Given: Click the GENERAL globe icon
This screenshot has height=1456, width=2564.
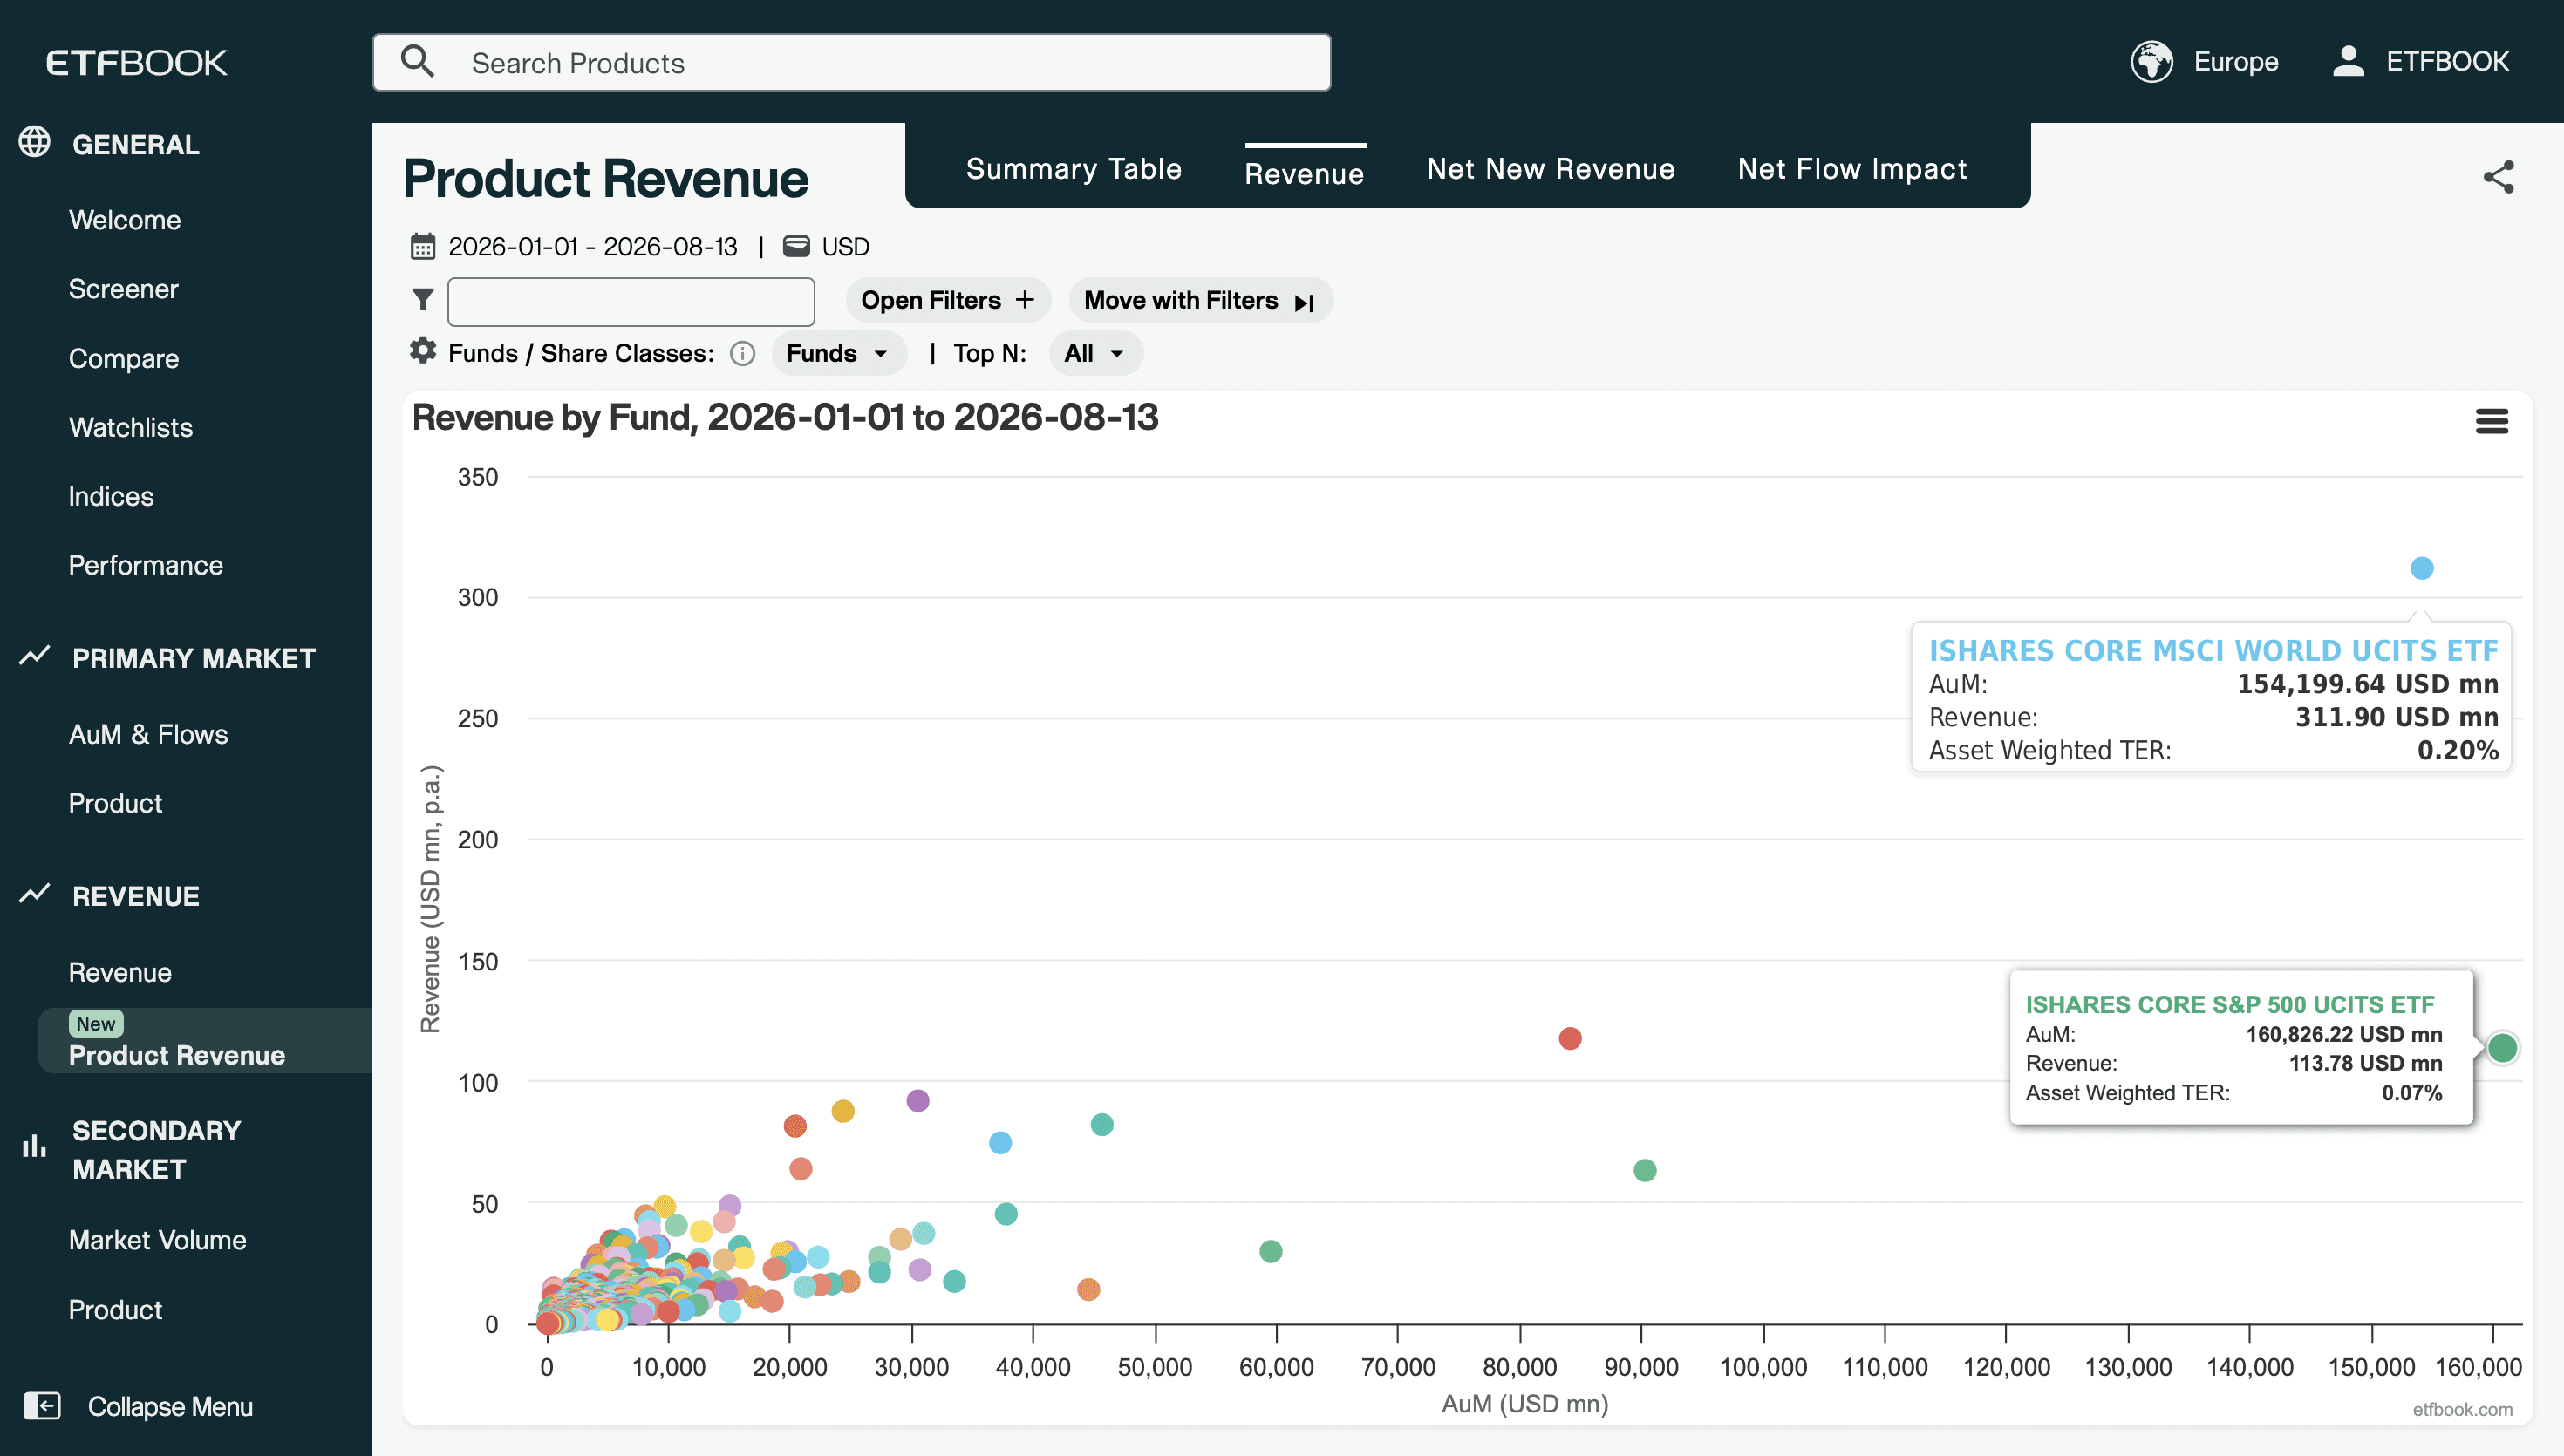Looking at the screenshot, I should click(x=35, y=142).
